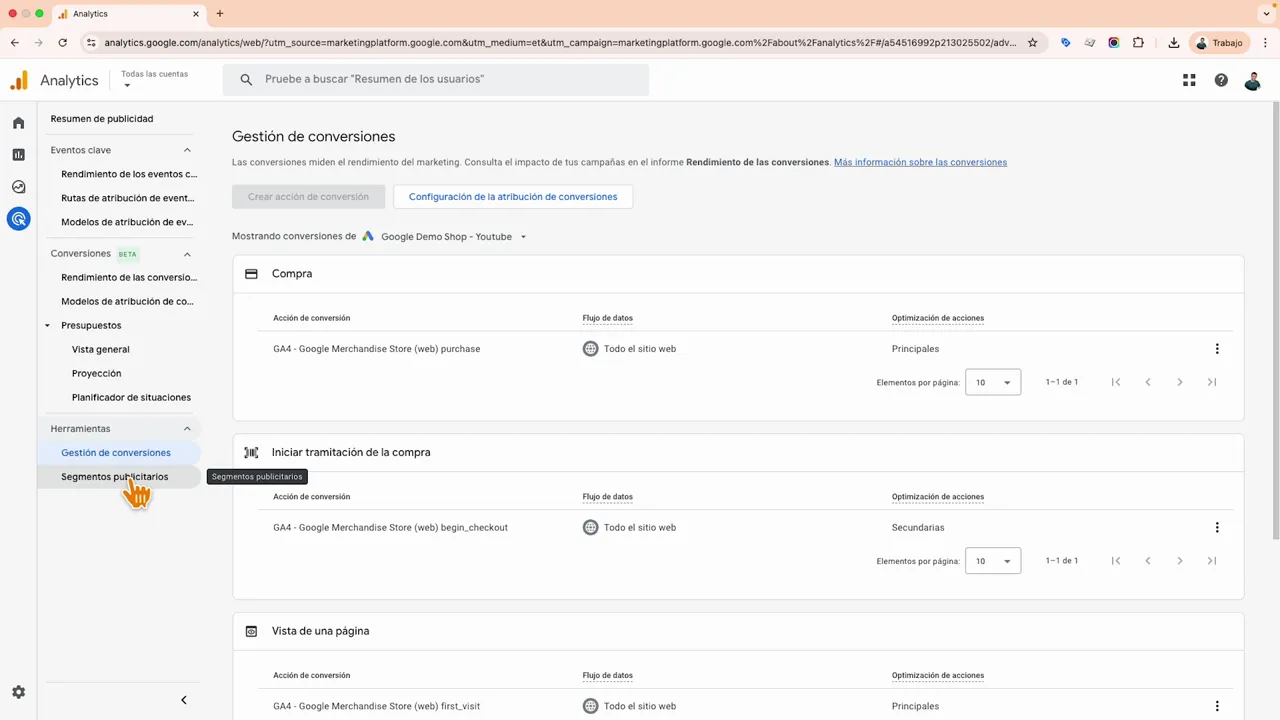
Task: Collapse the Herramientas section
Action: pyautogui.click(x=187, y=429)
